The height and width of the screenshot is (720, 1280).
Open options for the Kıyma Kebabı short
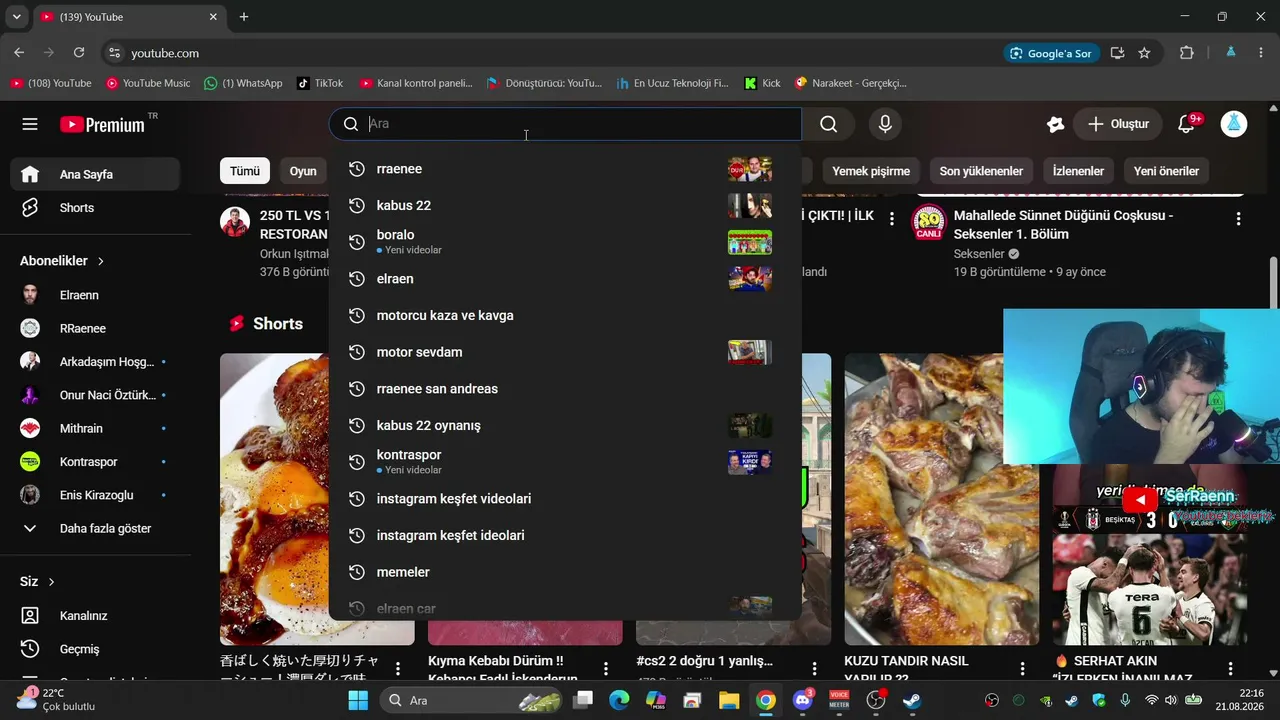pos(606,668)
